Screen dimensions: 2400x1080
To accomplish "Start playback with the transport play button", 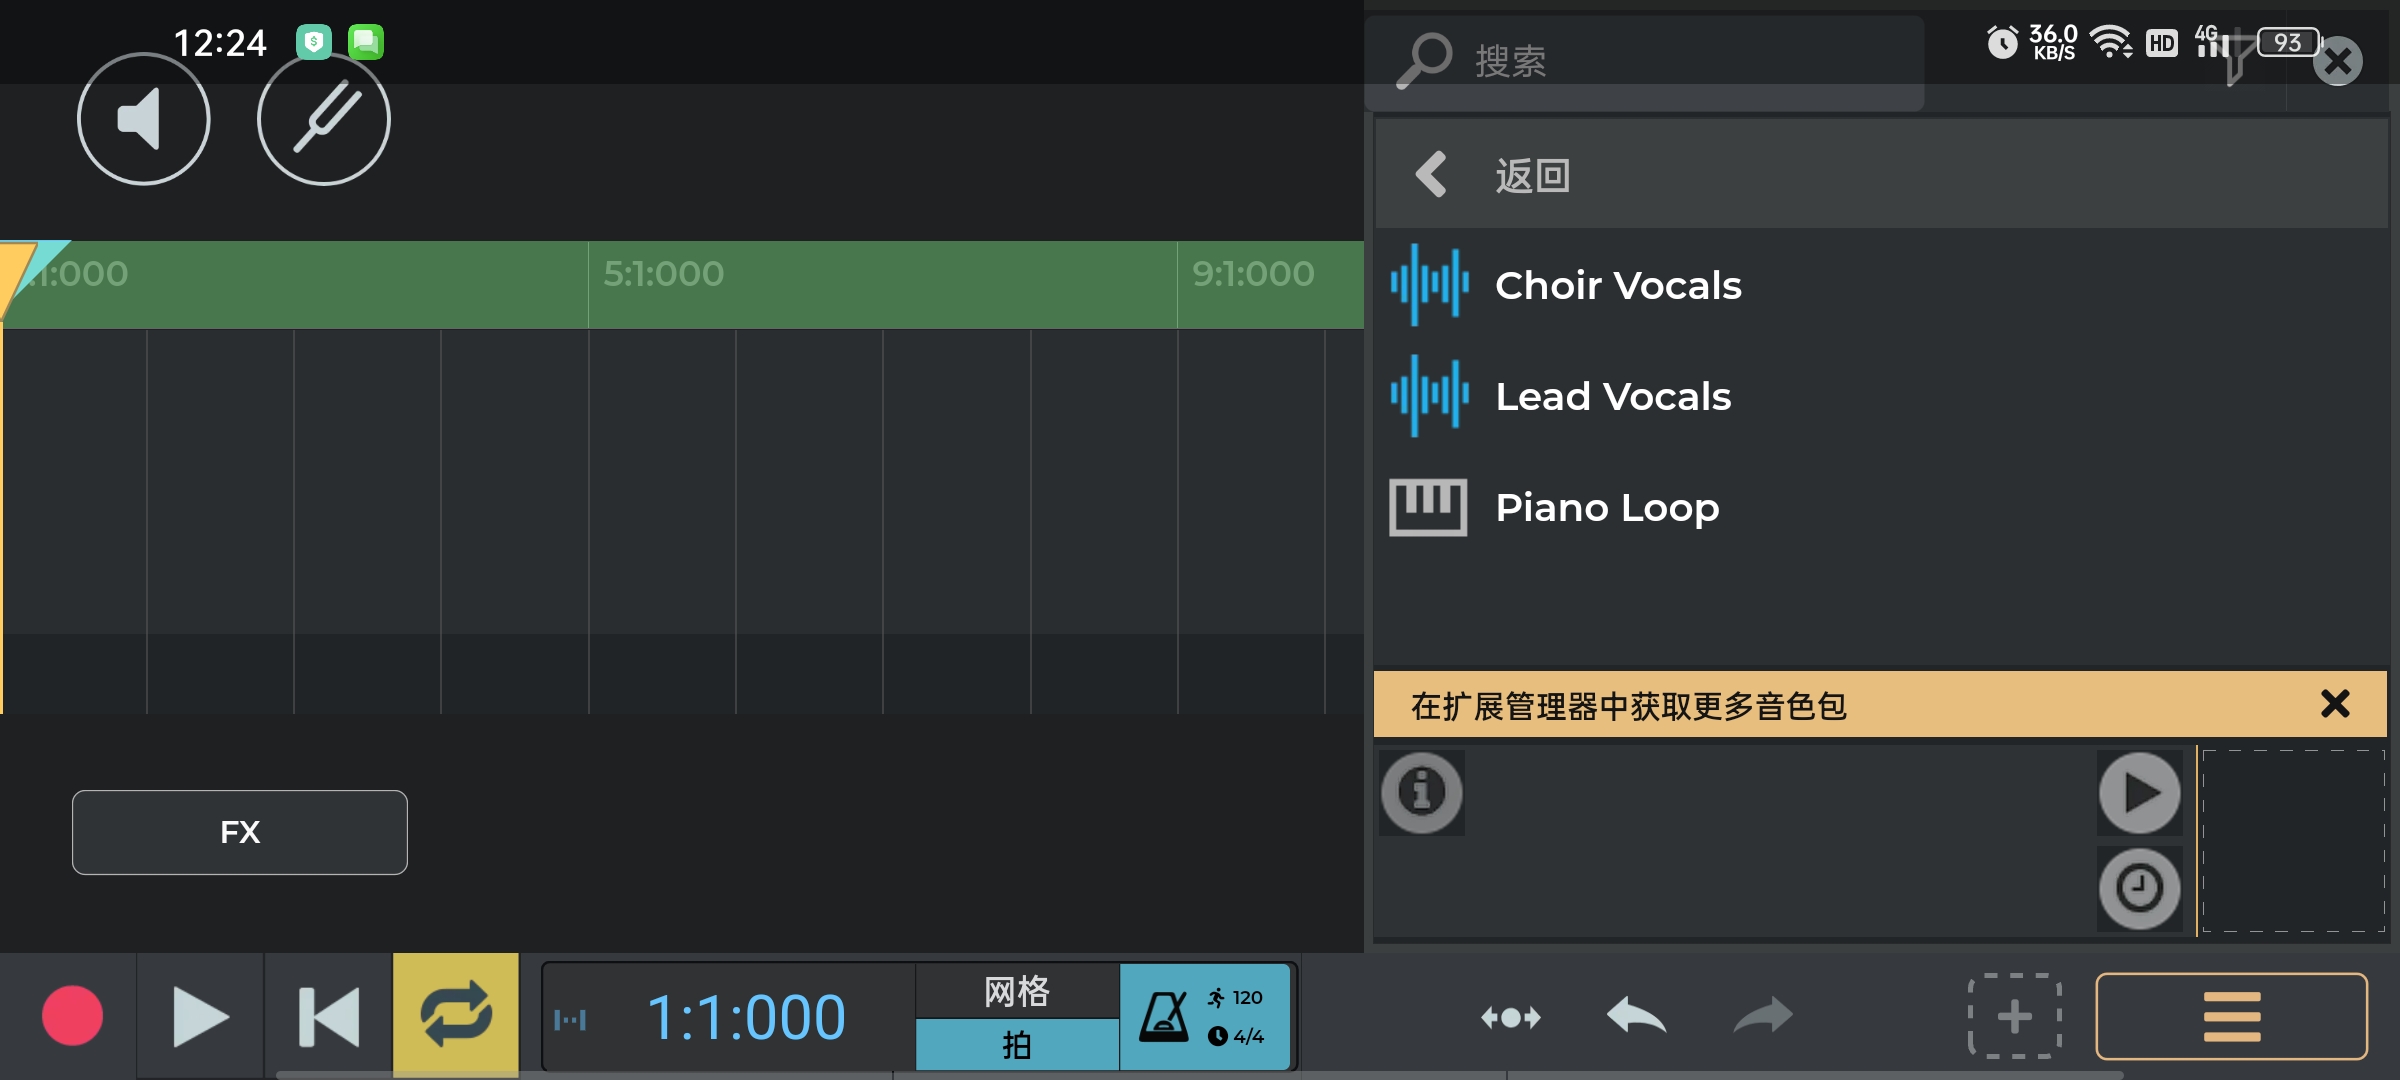I will pyautogui.click(x=200, y=1016).
